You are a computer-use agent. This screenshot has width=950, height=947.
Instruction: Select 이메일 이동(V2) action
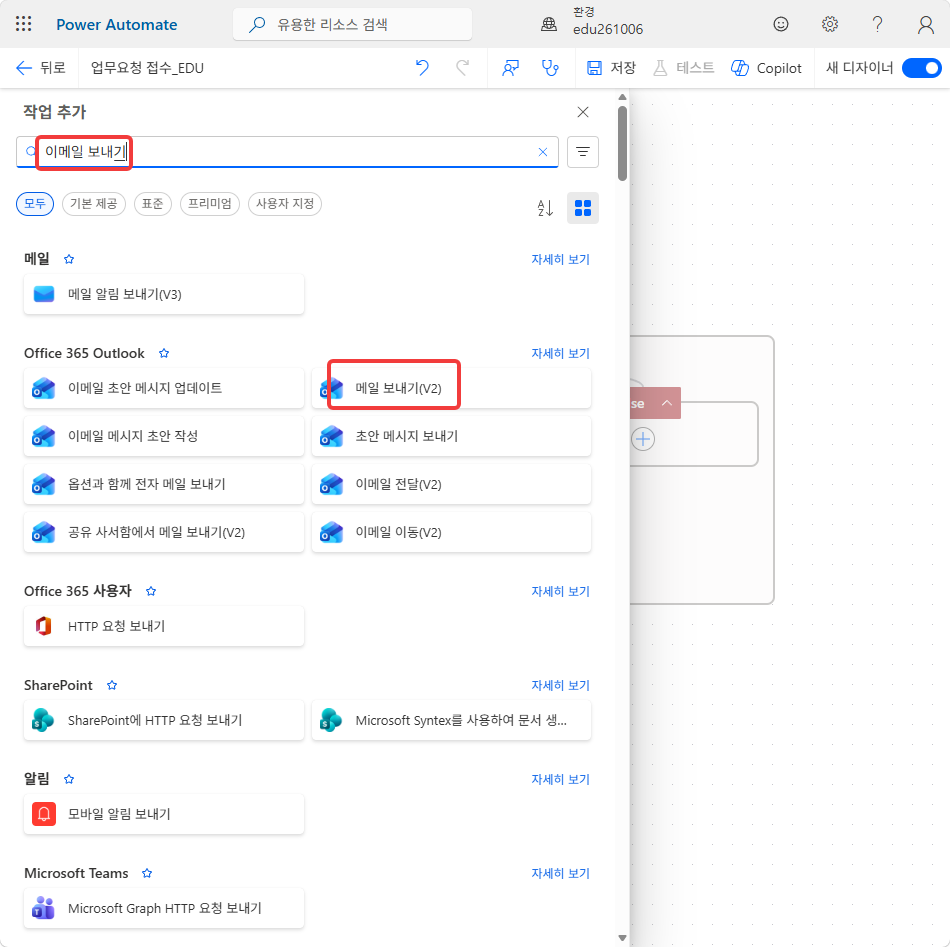coord(451,532)
